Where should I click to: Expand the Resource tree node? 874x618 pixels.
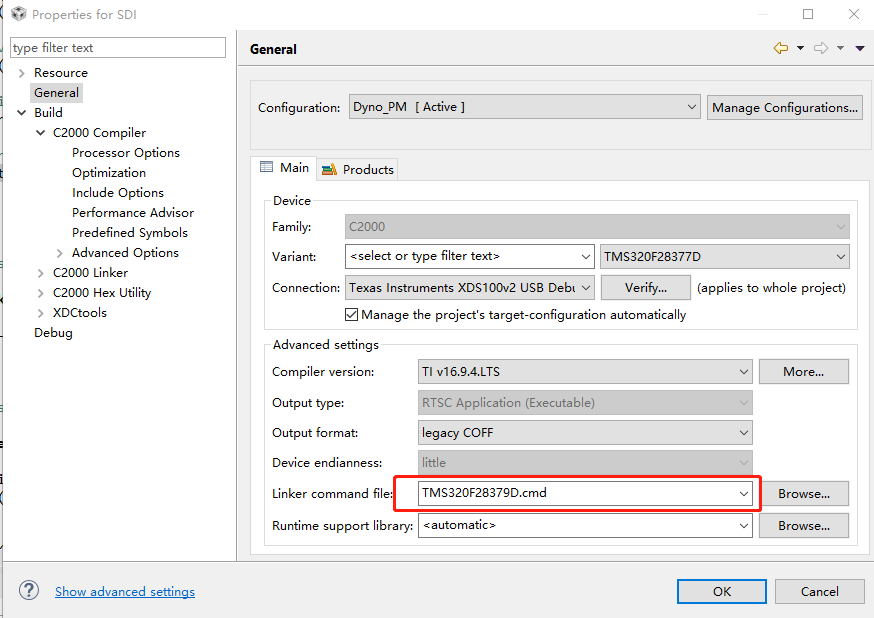point(22,73)
